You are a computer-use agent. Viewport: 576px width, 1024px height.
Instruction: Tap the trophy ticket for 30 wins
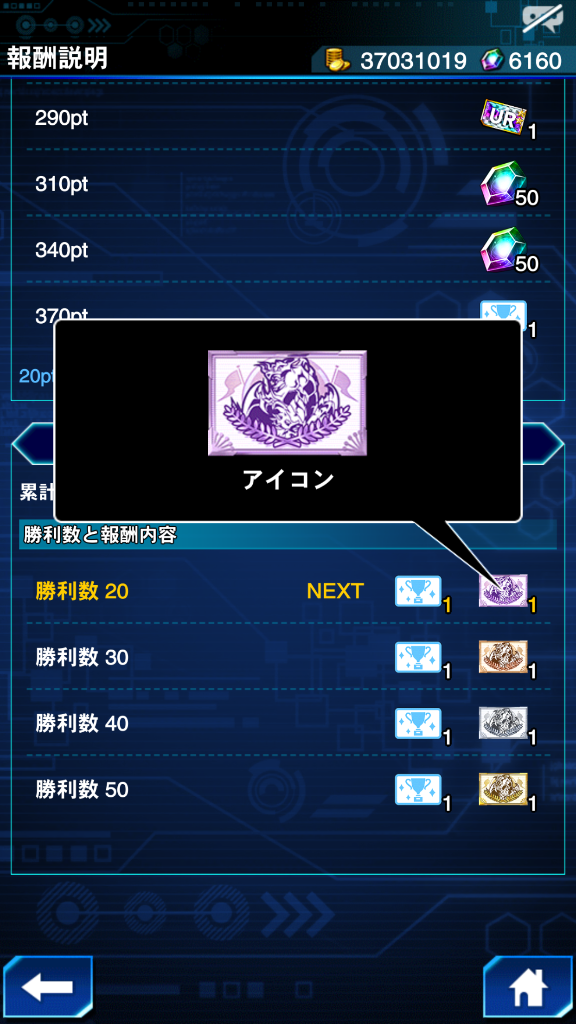[x=418, y=658]
